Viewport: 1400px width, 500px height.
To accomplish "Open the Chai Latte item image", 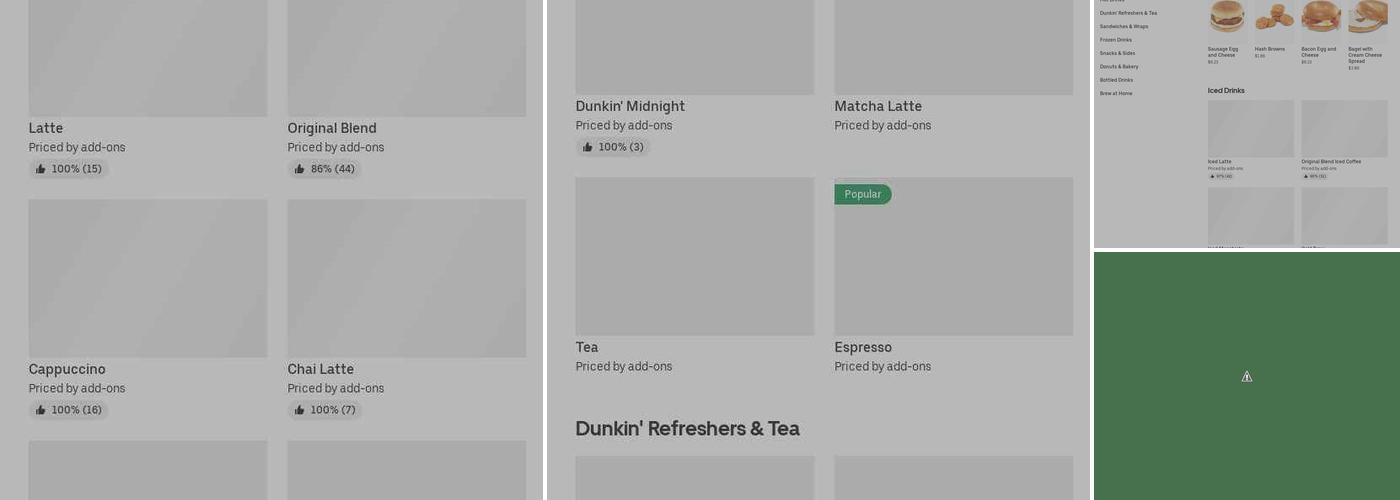I will pos(407,278).
